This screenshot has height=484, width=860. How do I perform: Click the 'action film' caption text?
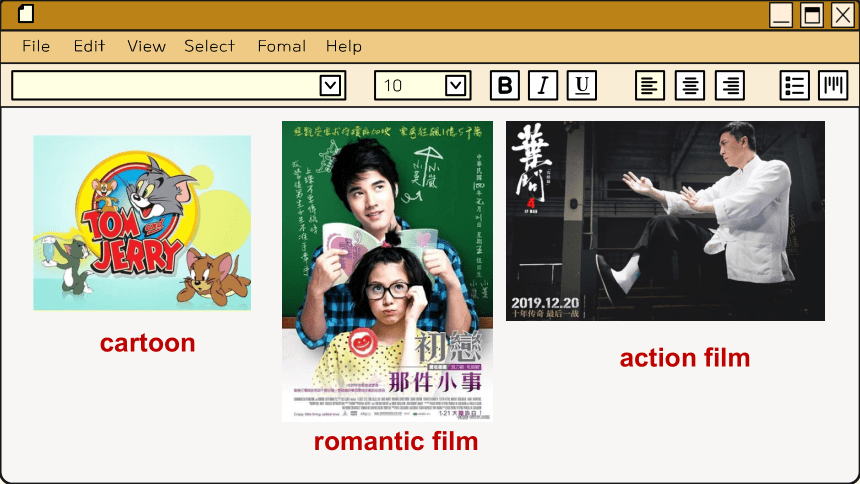coord(685,358)
